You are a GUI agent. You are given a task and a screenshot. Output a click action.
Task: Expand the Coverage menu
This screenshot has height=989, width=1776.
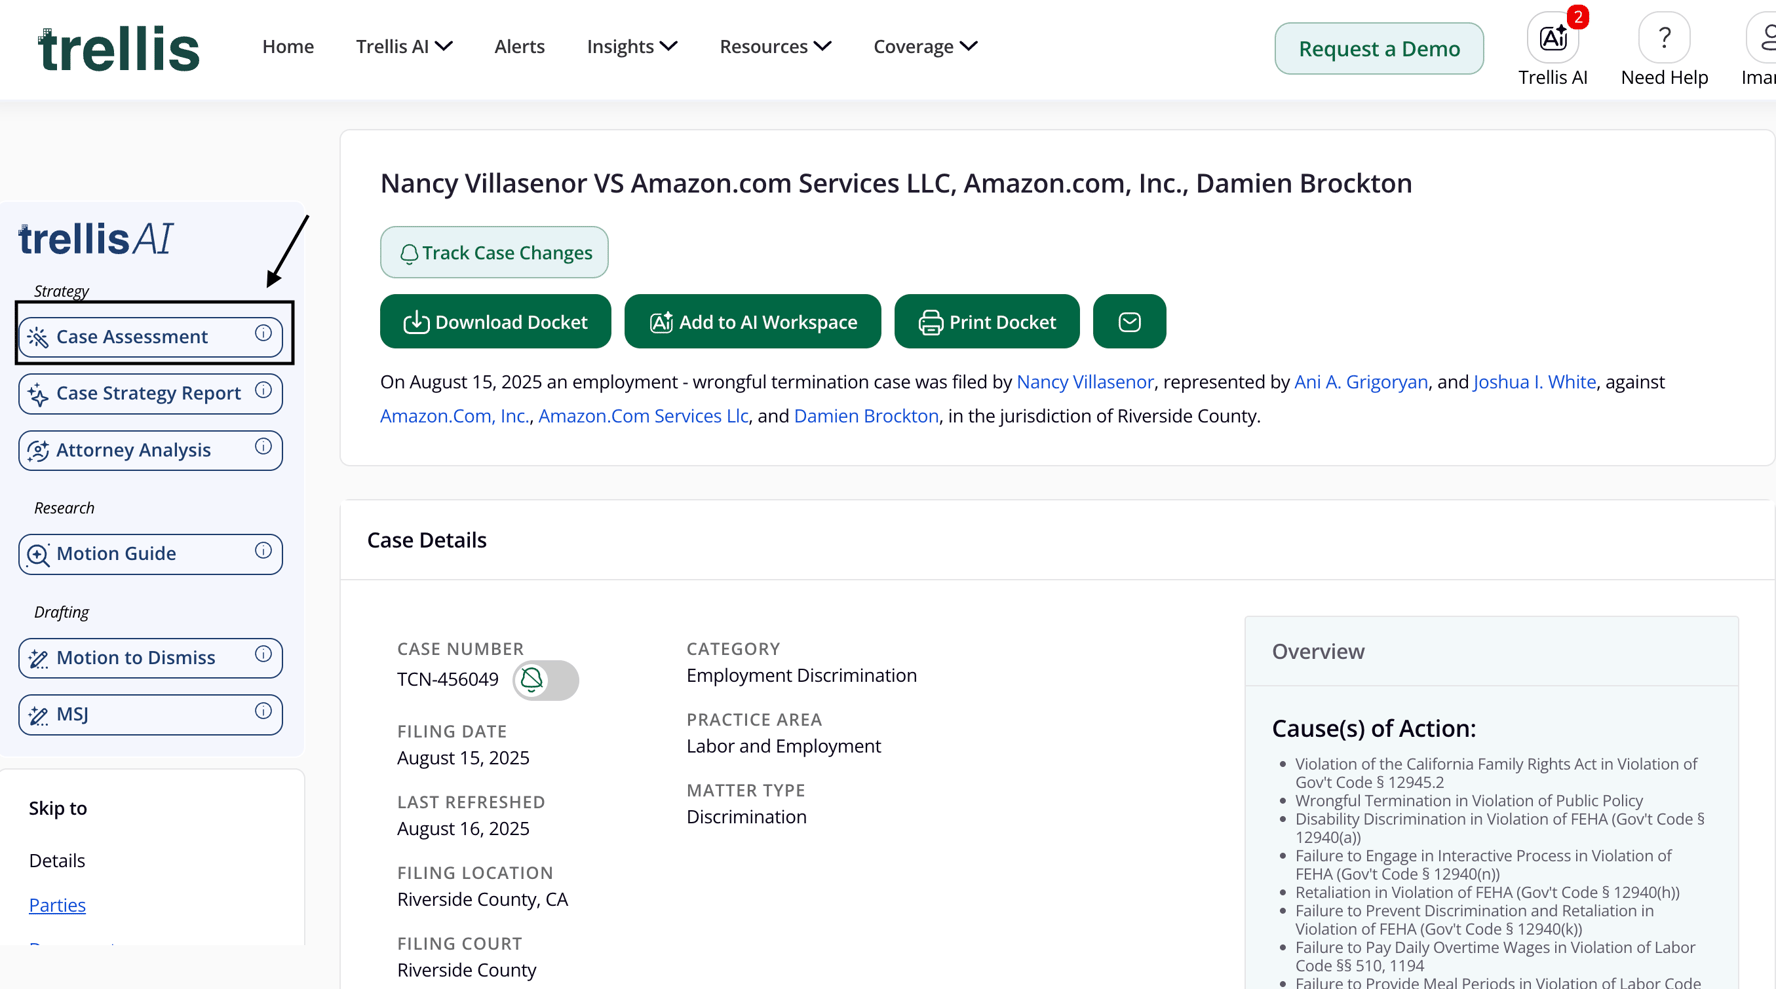tap(925, 46)
